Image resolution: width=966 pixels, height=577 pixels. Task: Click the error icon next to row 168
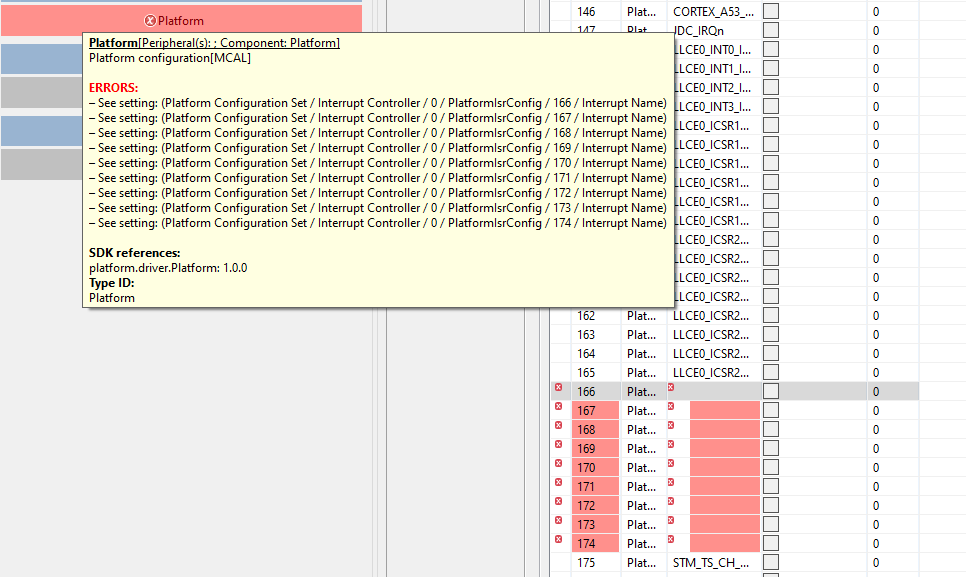[558, 429]
